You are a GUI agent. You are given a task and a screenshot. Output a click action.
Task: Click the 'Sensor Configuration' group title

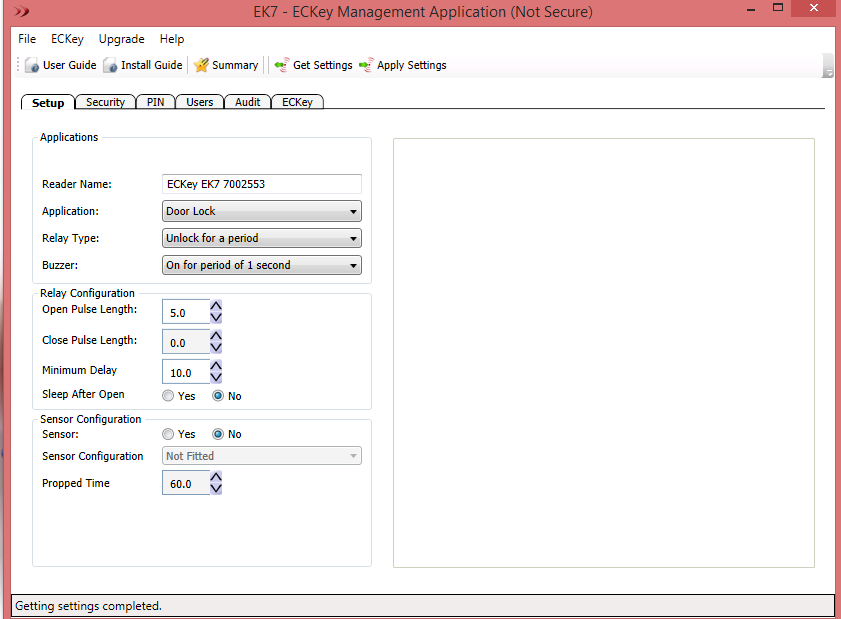click(91, 419)
